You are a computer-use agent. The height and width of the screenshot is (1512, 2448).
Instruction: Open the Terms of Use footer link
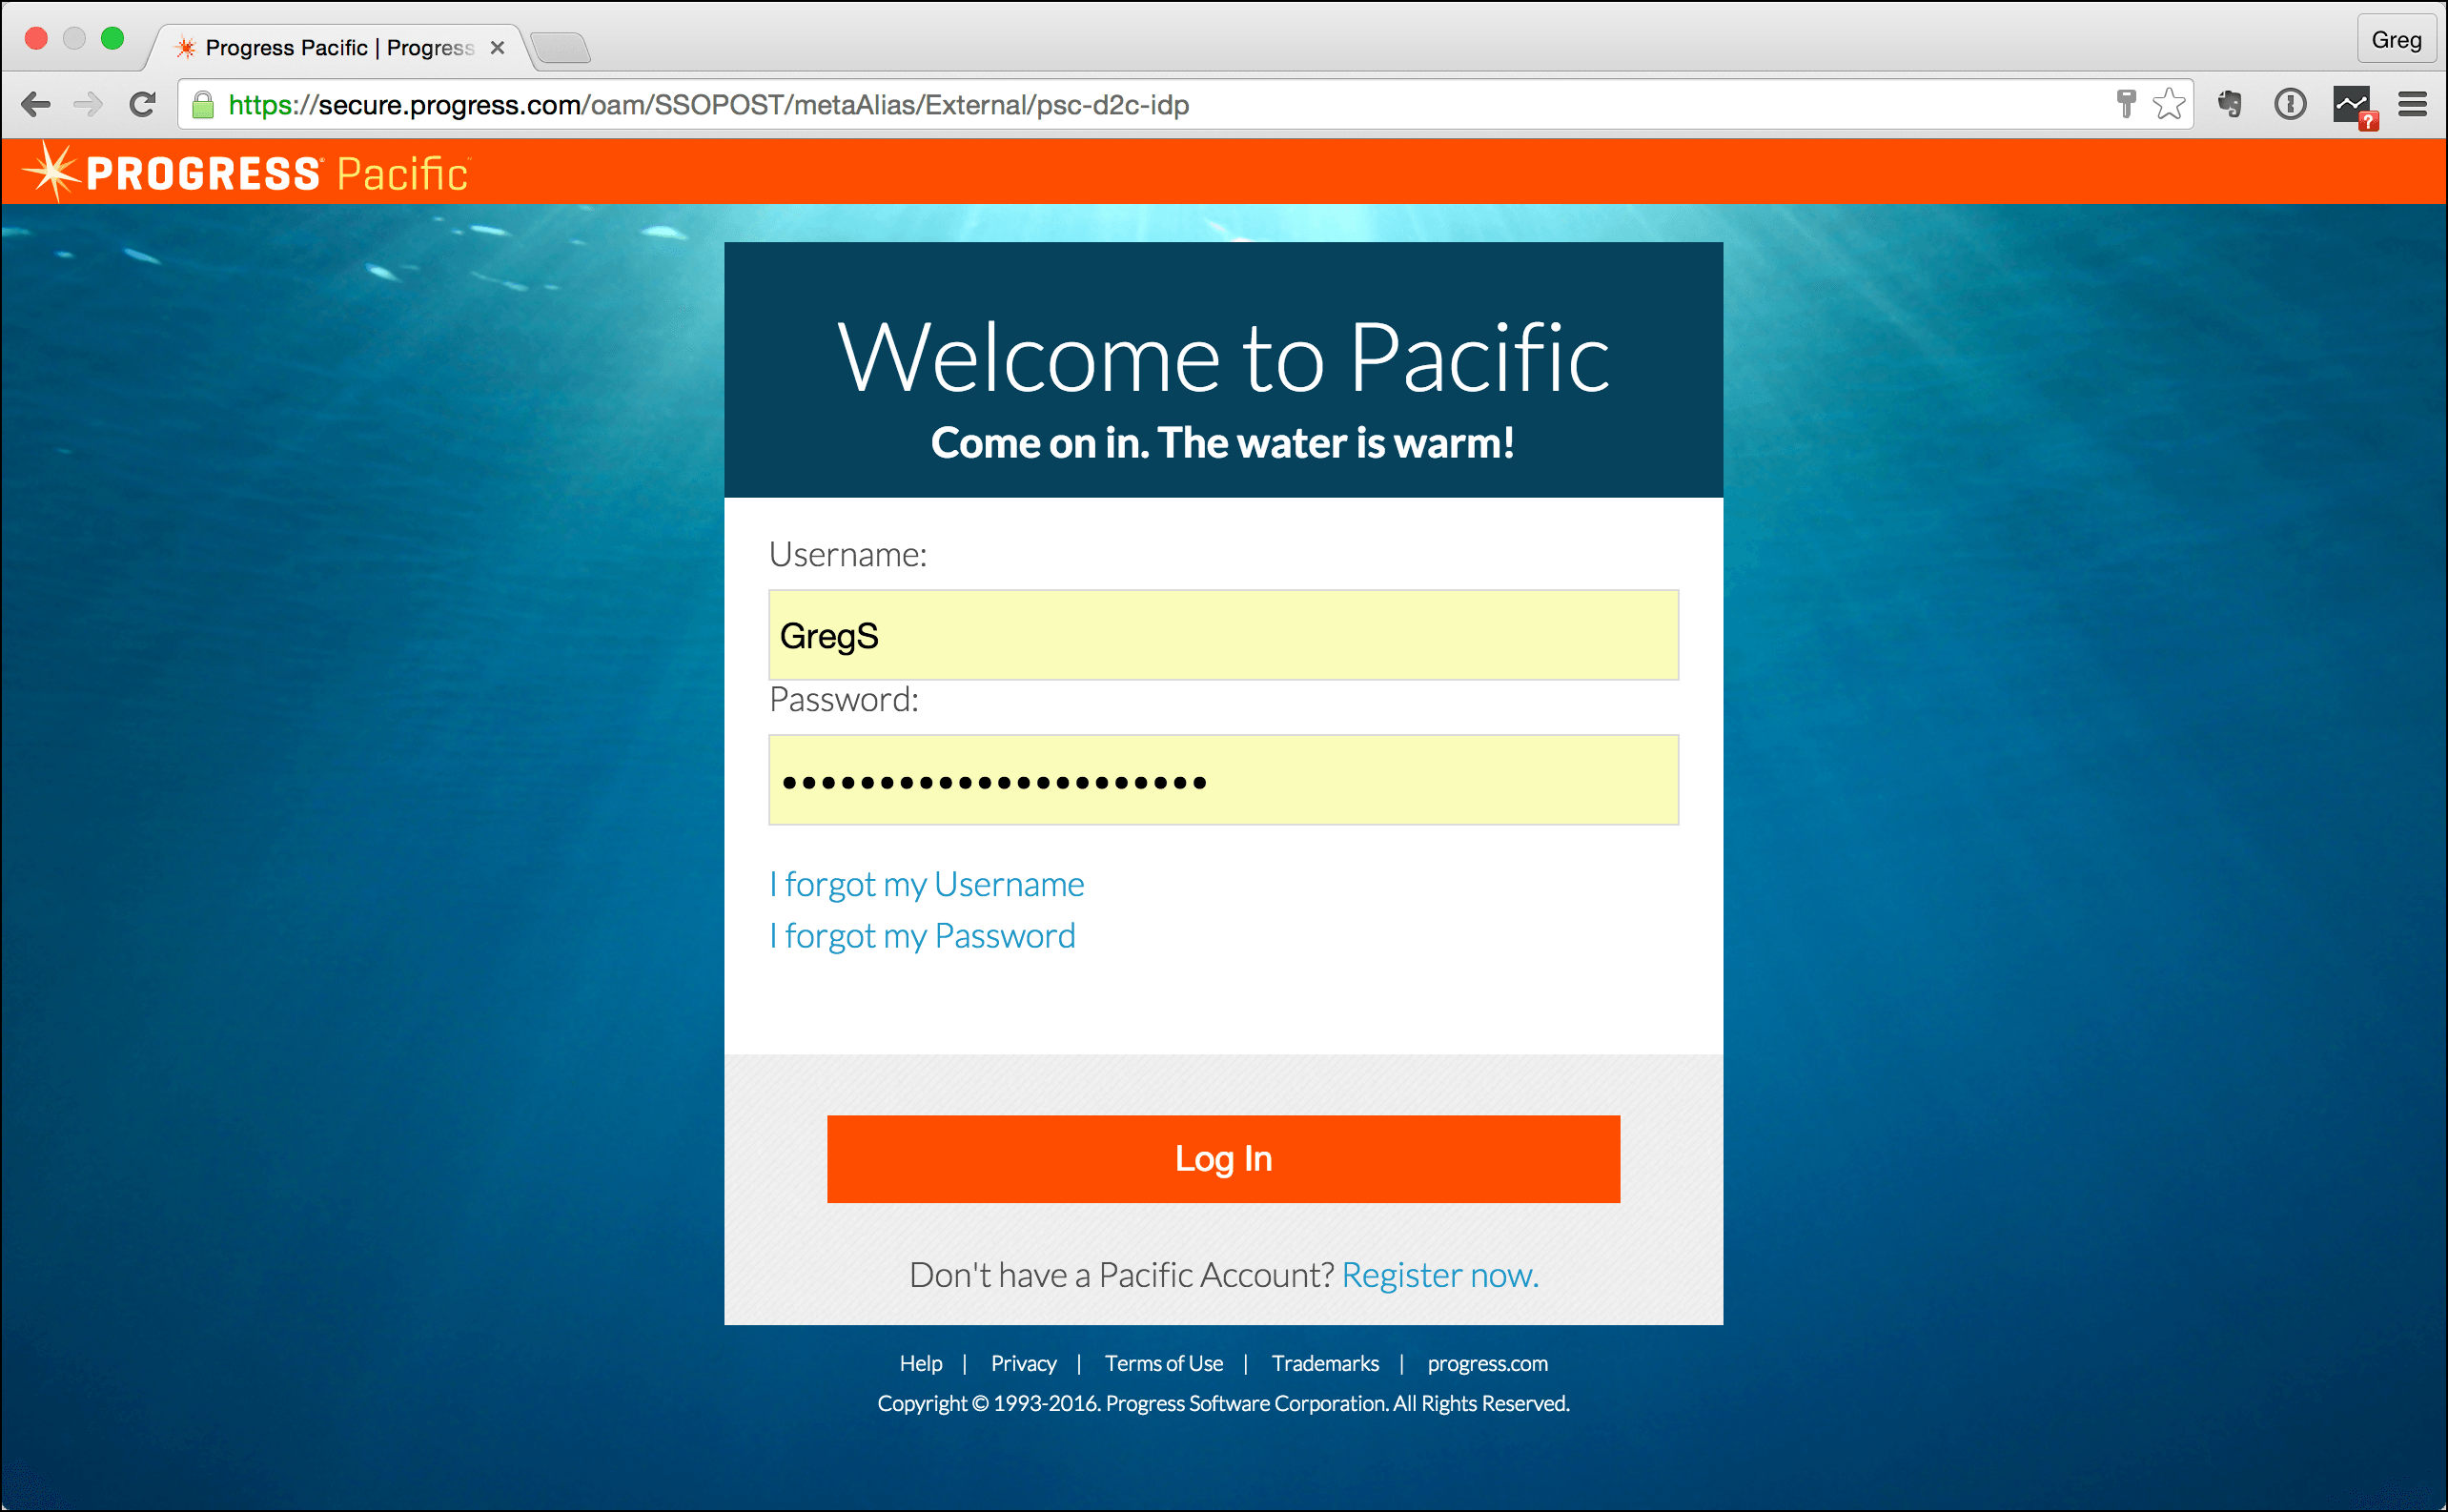(x=1163, y=1363)
